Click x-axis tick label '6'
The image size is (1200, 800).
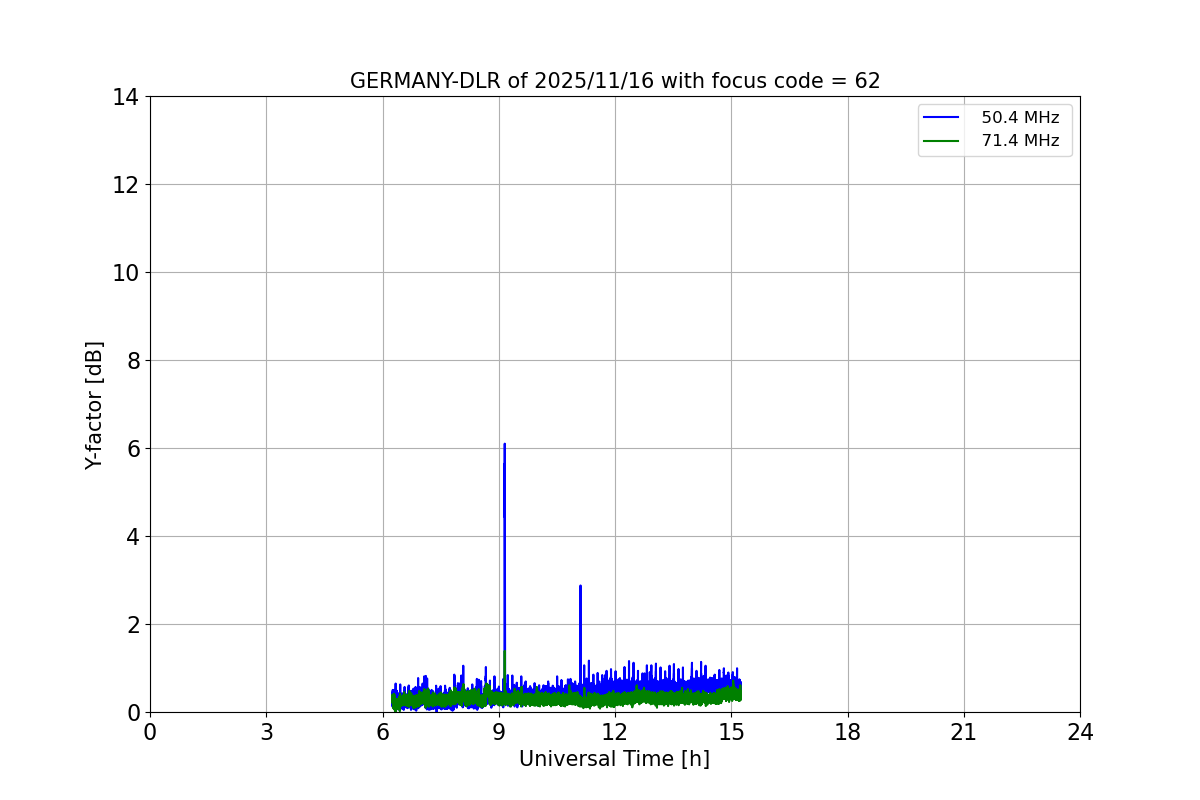[x=383, y=732]
